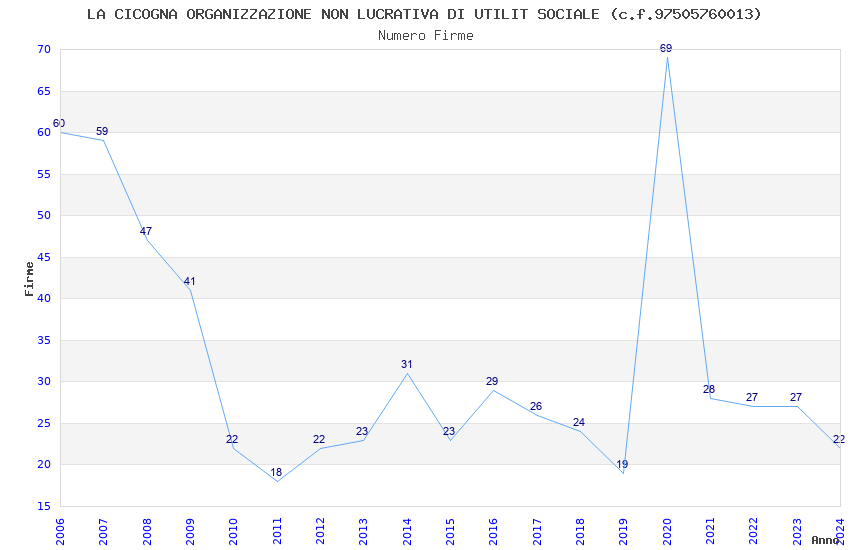Click the Anno x-axis label
Image resolution: width=850 pixels, height=550 pixels.
826,540
